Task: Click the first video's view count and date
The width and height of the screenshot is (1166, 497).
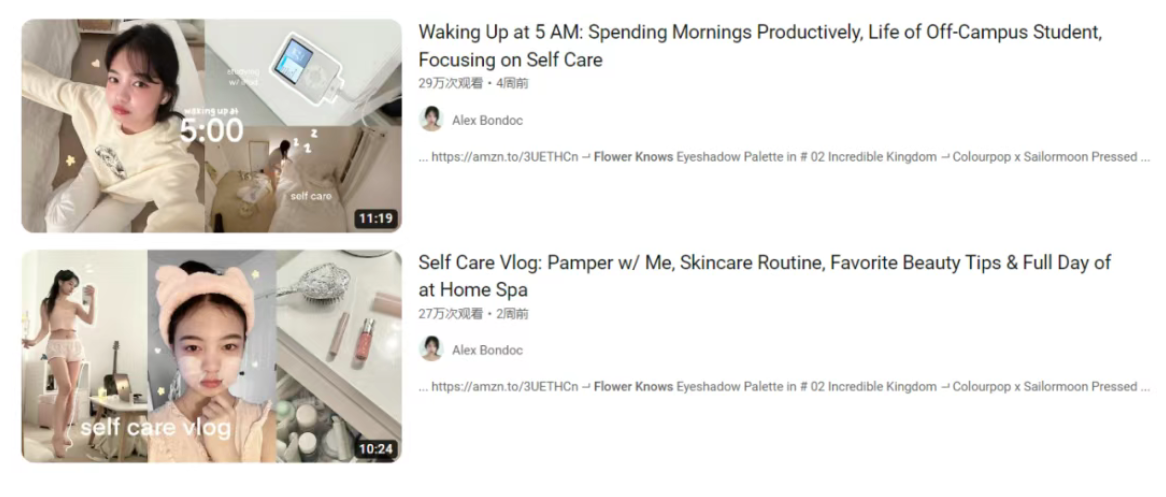Action: tap(473, 83)
